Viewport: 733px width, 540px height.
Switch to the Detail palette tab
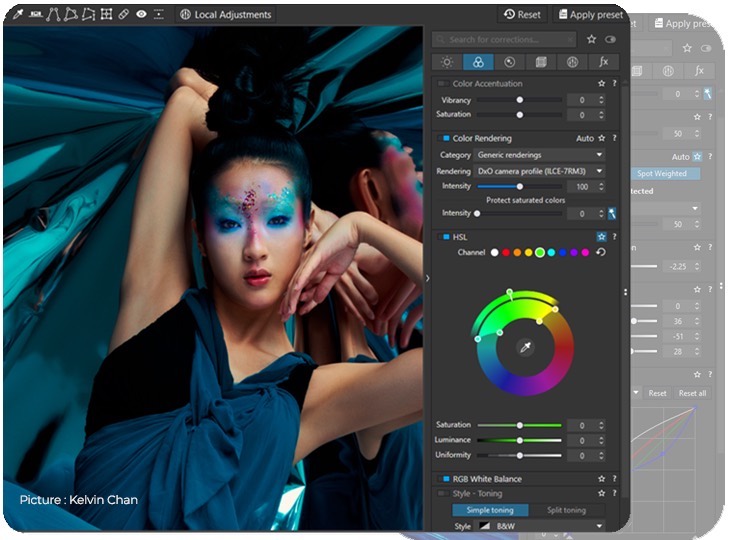click(510, 62)
